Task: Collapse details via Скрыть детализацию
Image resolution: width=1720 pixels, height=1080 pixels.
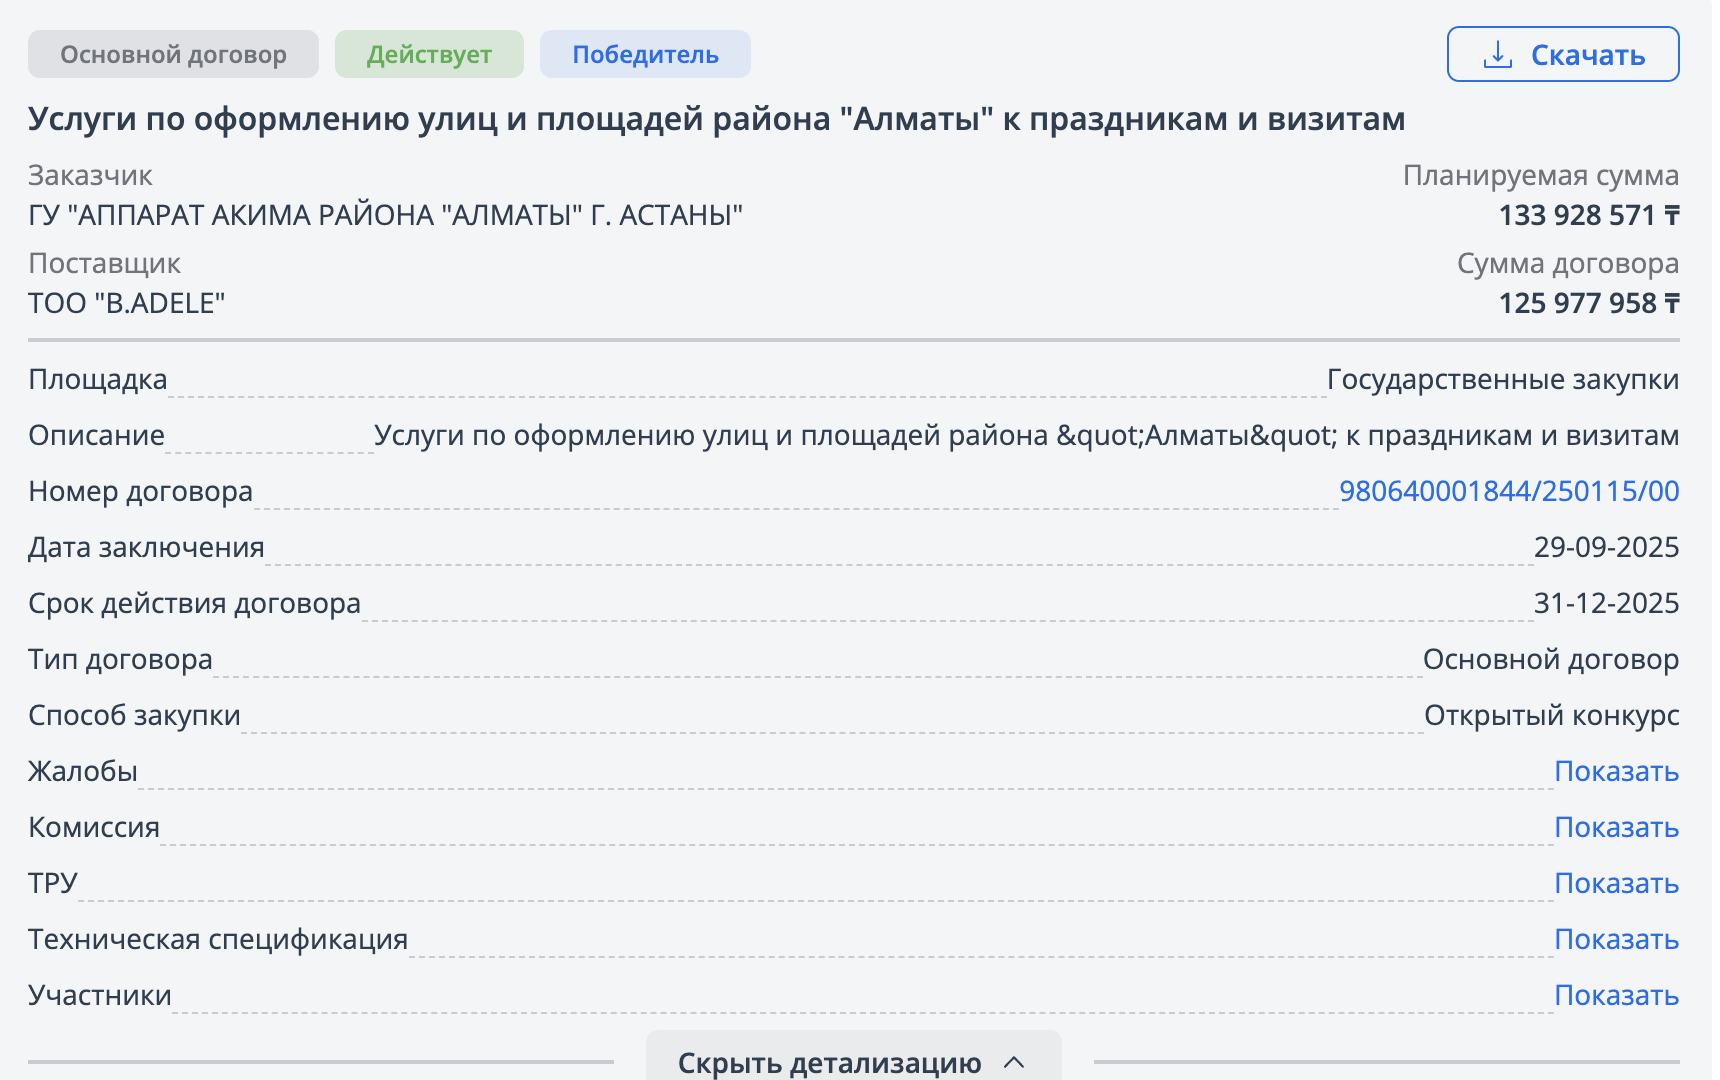Action: tap(829, 1062)
